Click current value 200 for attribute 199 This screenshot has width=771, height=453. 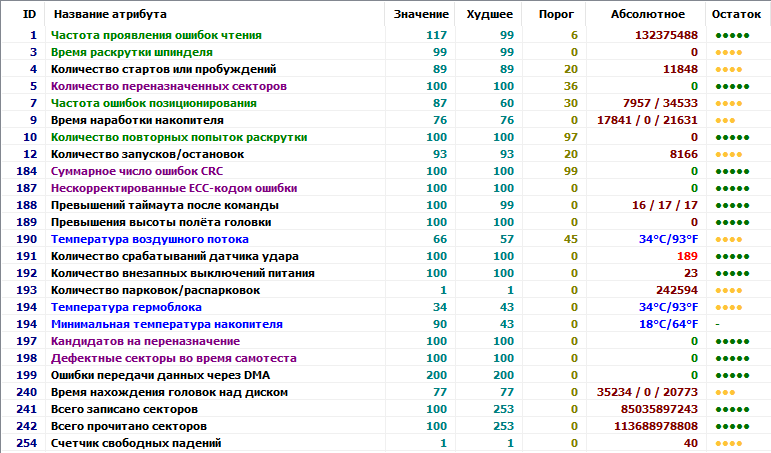pos(436,375)
